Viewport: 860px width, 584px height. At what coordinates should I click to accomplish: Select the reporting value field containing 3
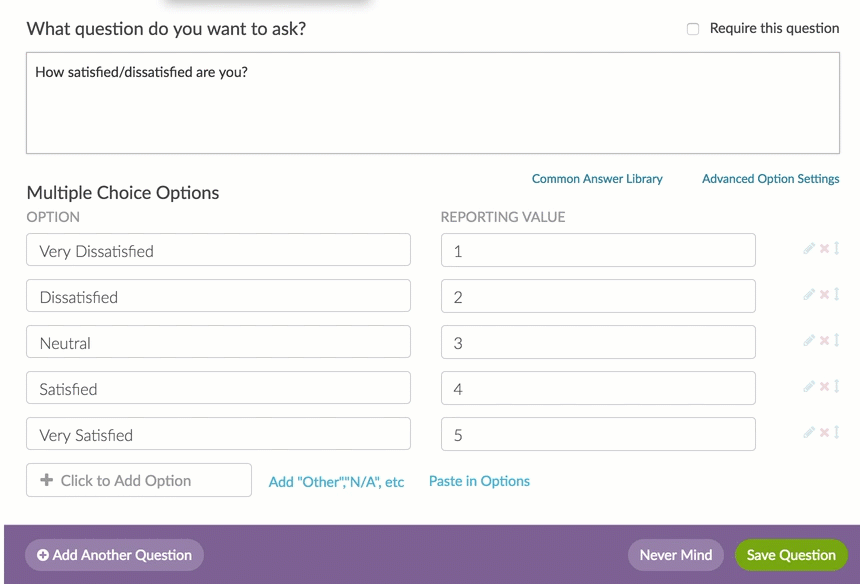[x=598, y=342]
